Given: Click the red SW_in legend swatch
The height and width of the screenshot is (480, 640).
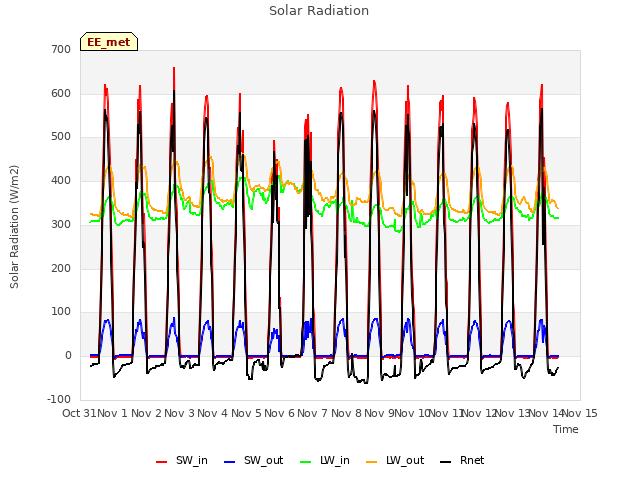Looking at the screenshot, I should tap(162, 462).
